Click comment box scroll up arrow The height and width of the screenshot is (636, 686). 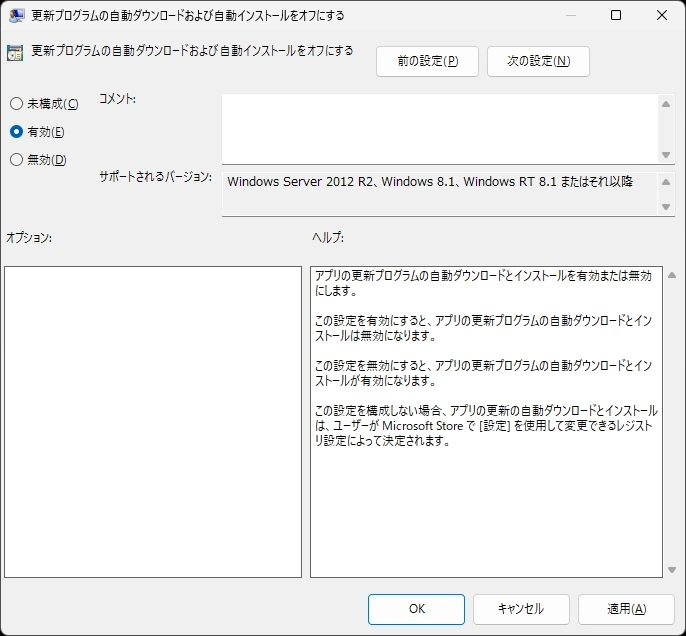[x=666, y=104]
